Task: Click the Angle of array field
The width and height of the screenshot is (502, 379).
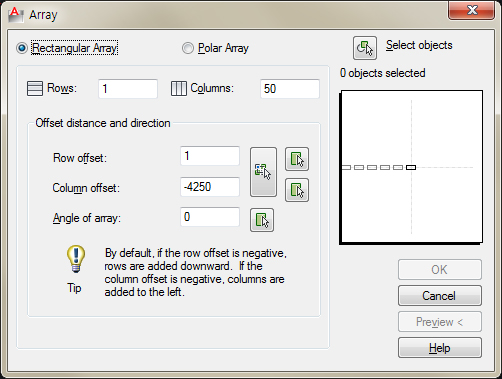Action: click(210, 217)
